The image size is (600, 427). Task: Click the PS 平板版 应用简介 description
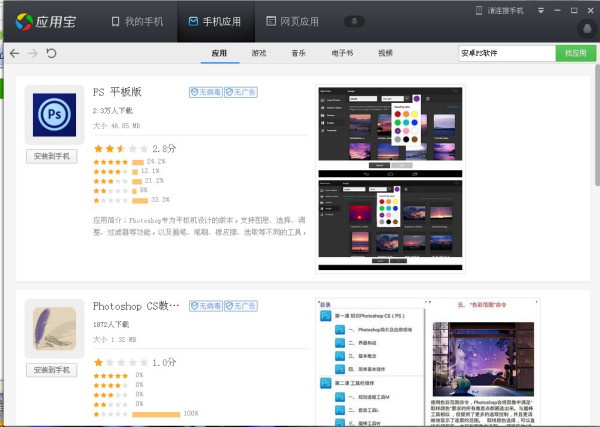point(200,226)
